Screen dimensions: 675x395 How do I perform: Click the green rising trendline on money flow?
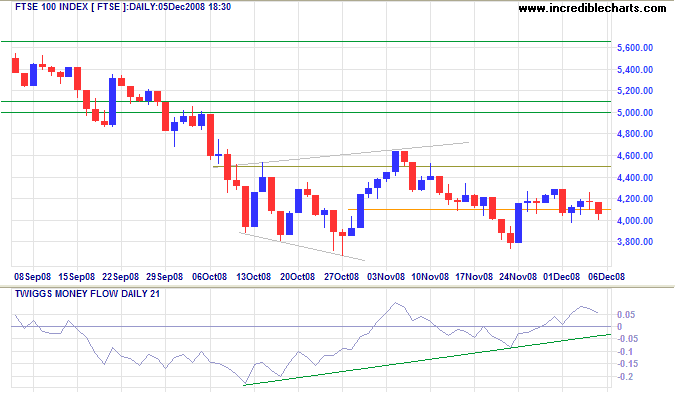[427, 359]
